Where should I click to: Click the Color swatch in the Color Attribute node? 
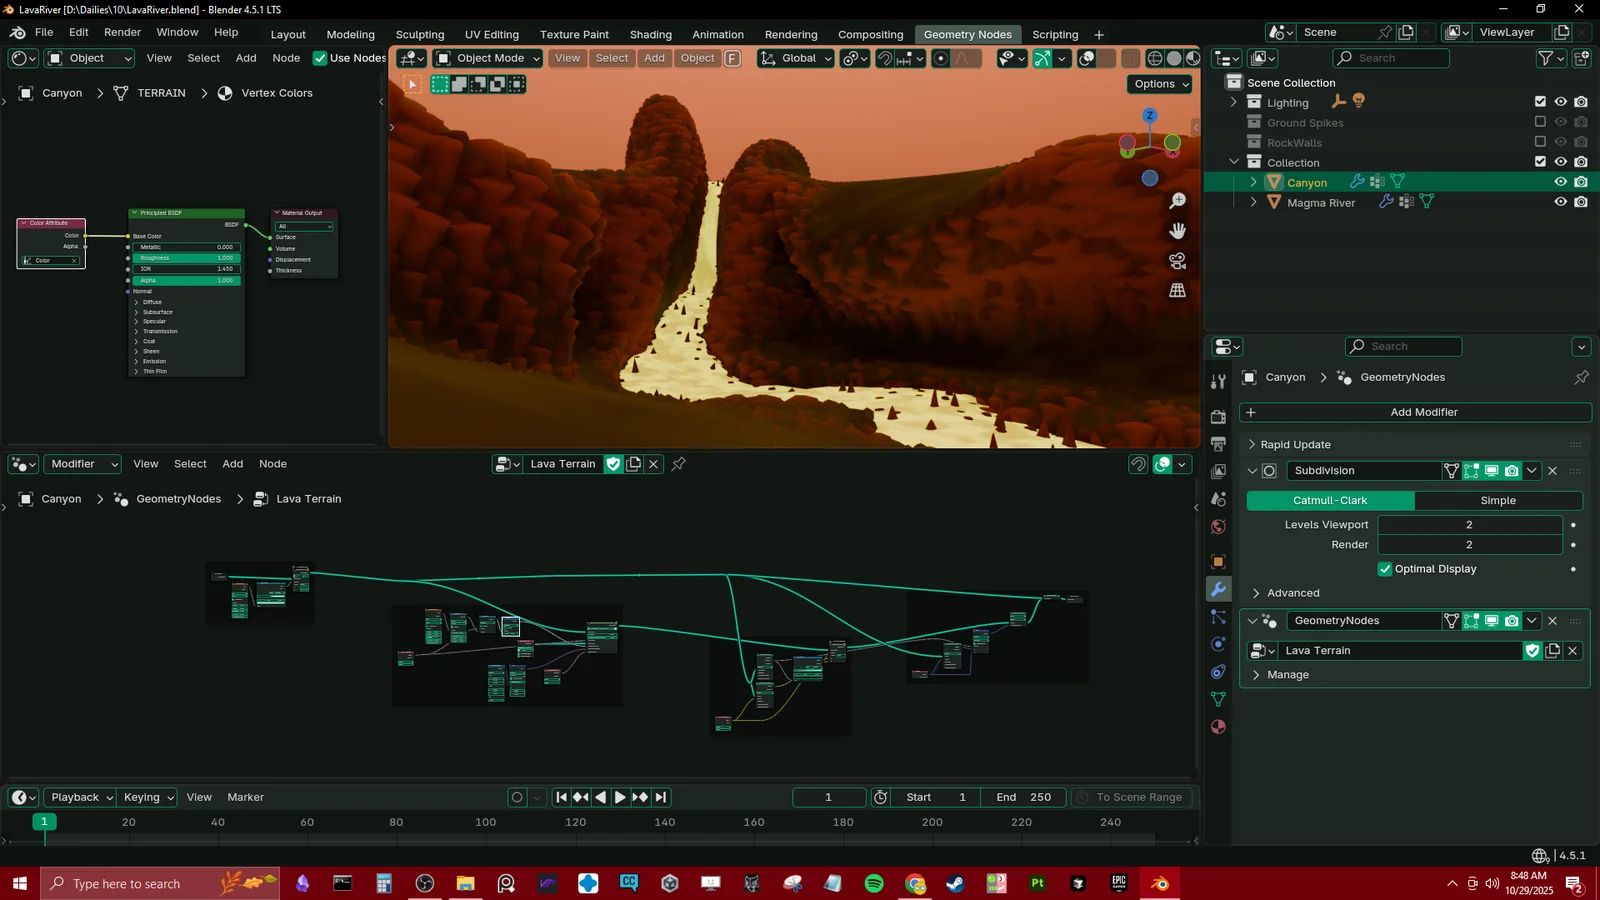coord(45,260)
